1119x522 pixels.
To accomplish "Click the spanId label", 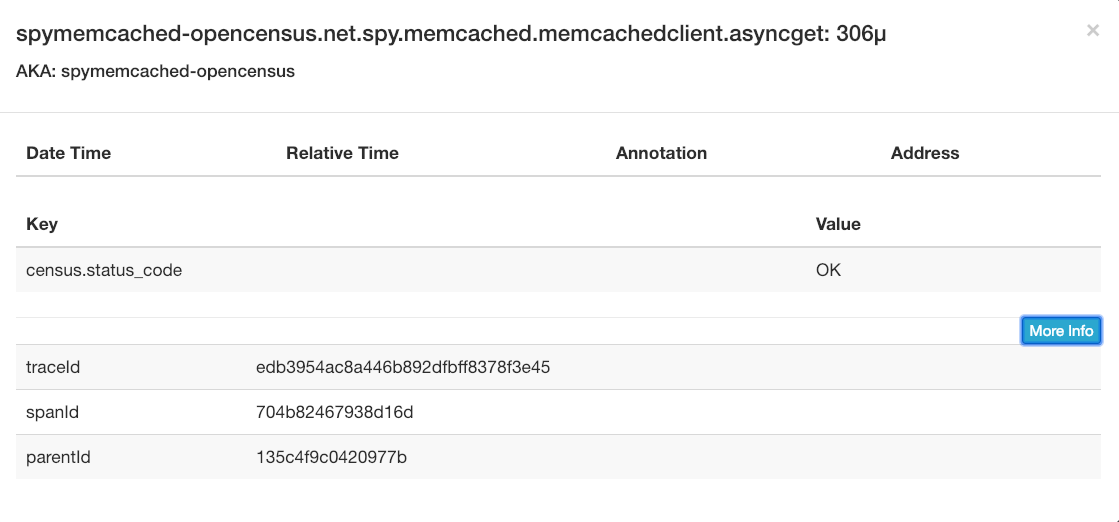I will pyautogui.click(x=54, y=413).
